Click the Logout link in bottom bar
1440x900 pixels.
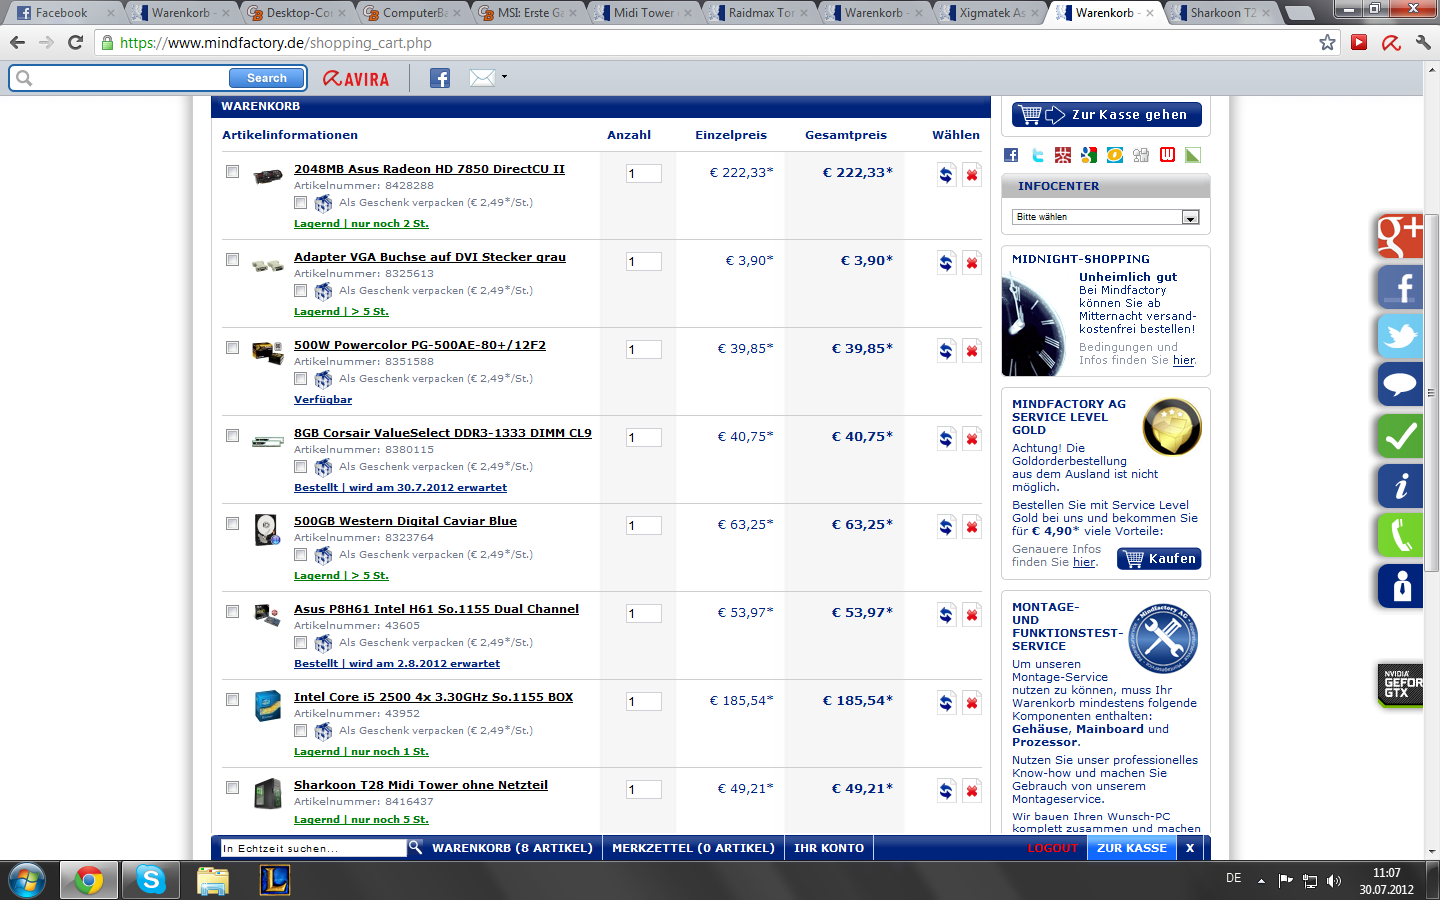[1052, 848]
